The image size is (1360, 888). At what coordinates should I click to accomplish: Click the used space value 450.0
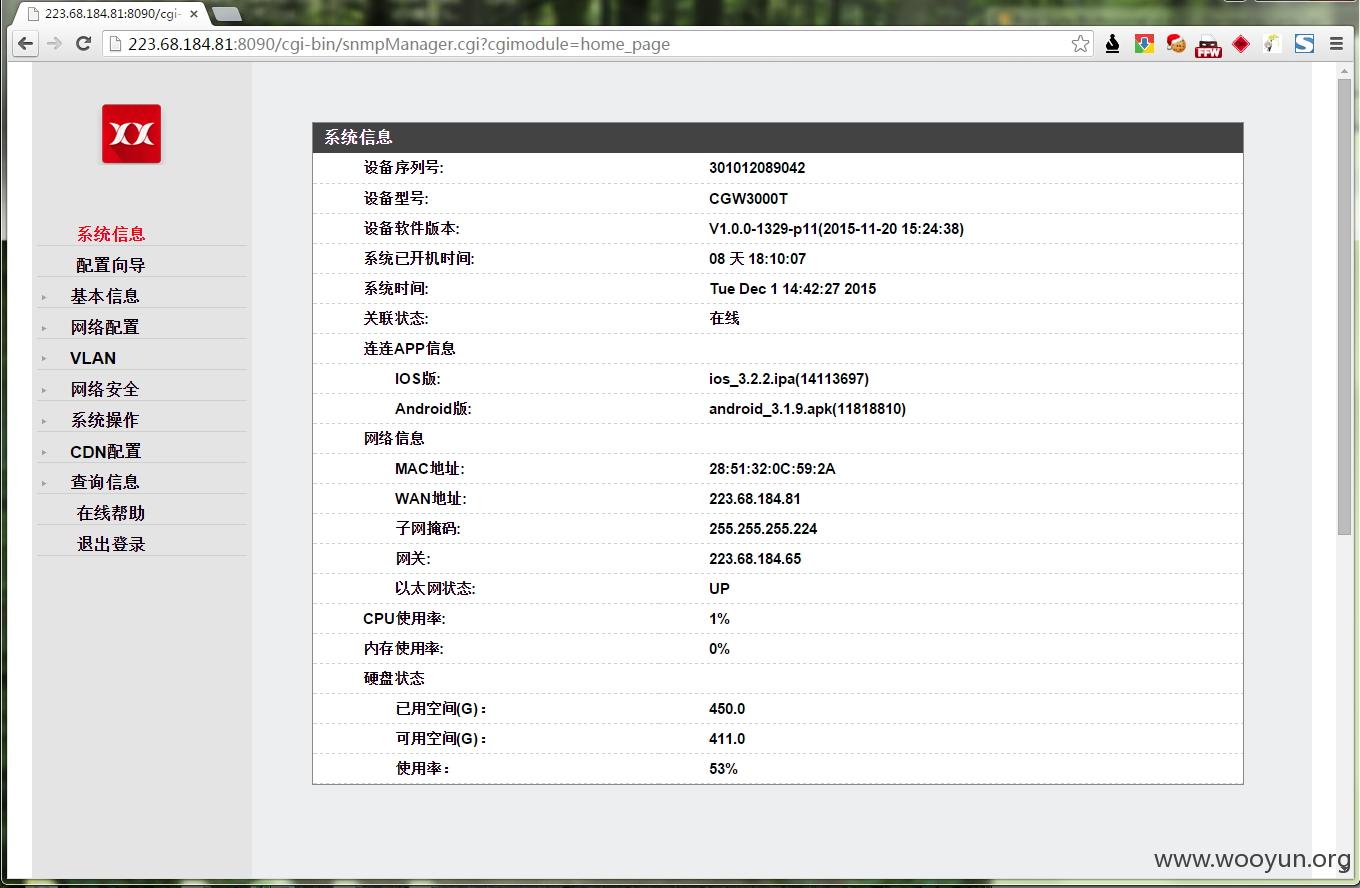pos(727,708)
